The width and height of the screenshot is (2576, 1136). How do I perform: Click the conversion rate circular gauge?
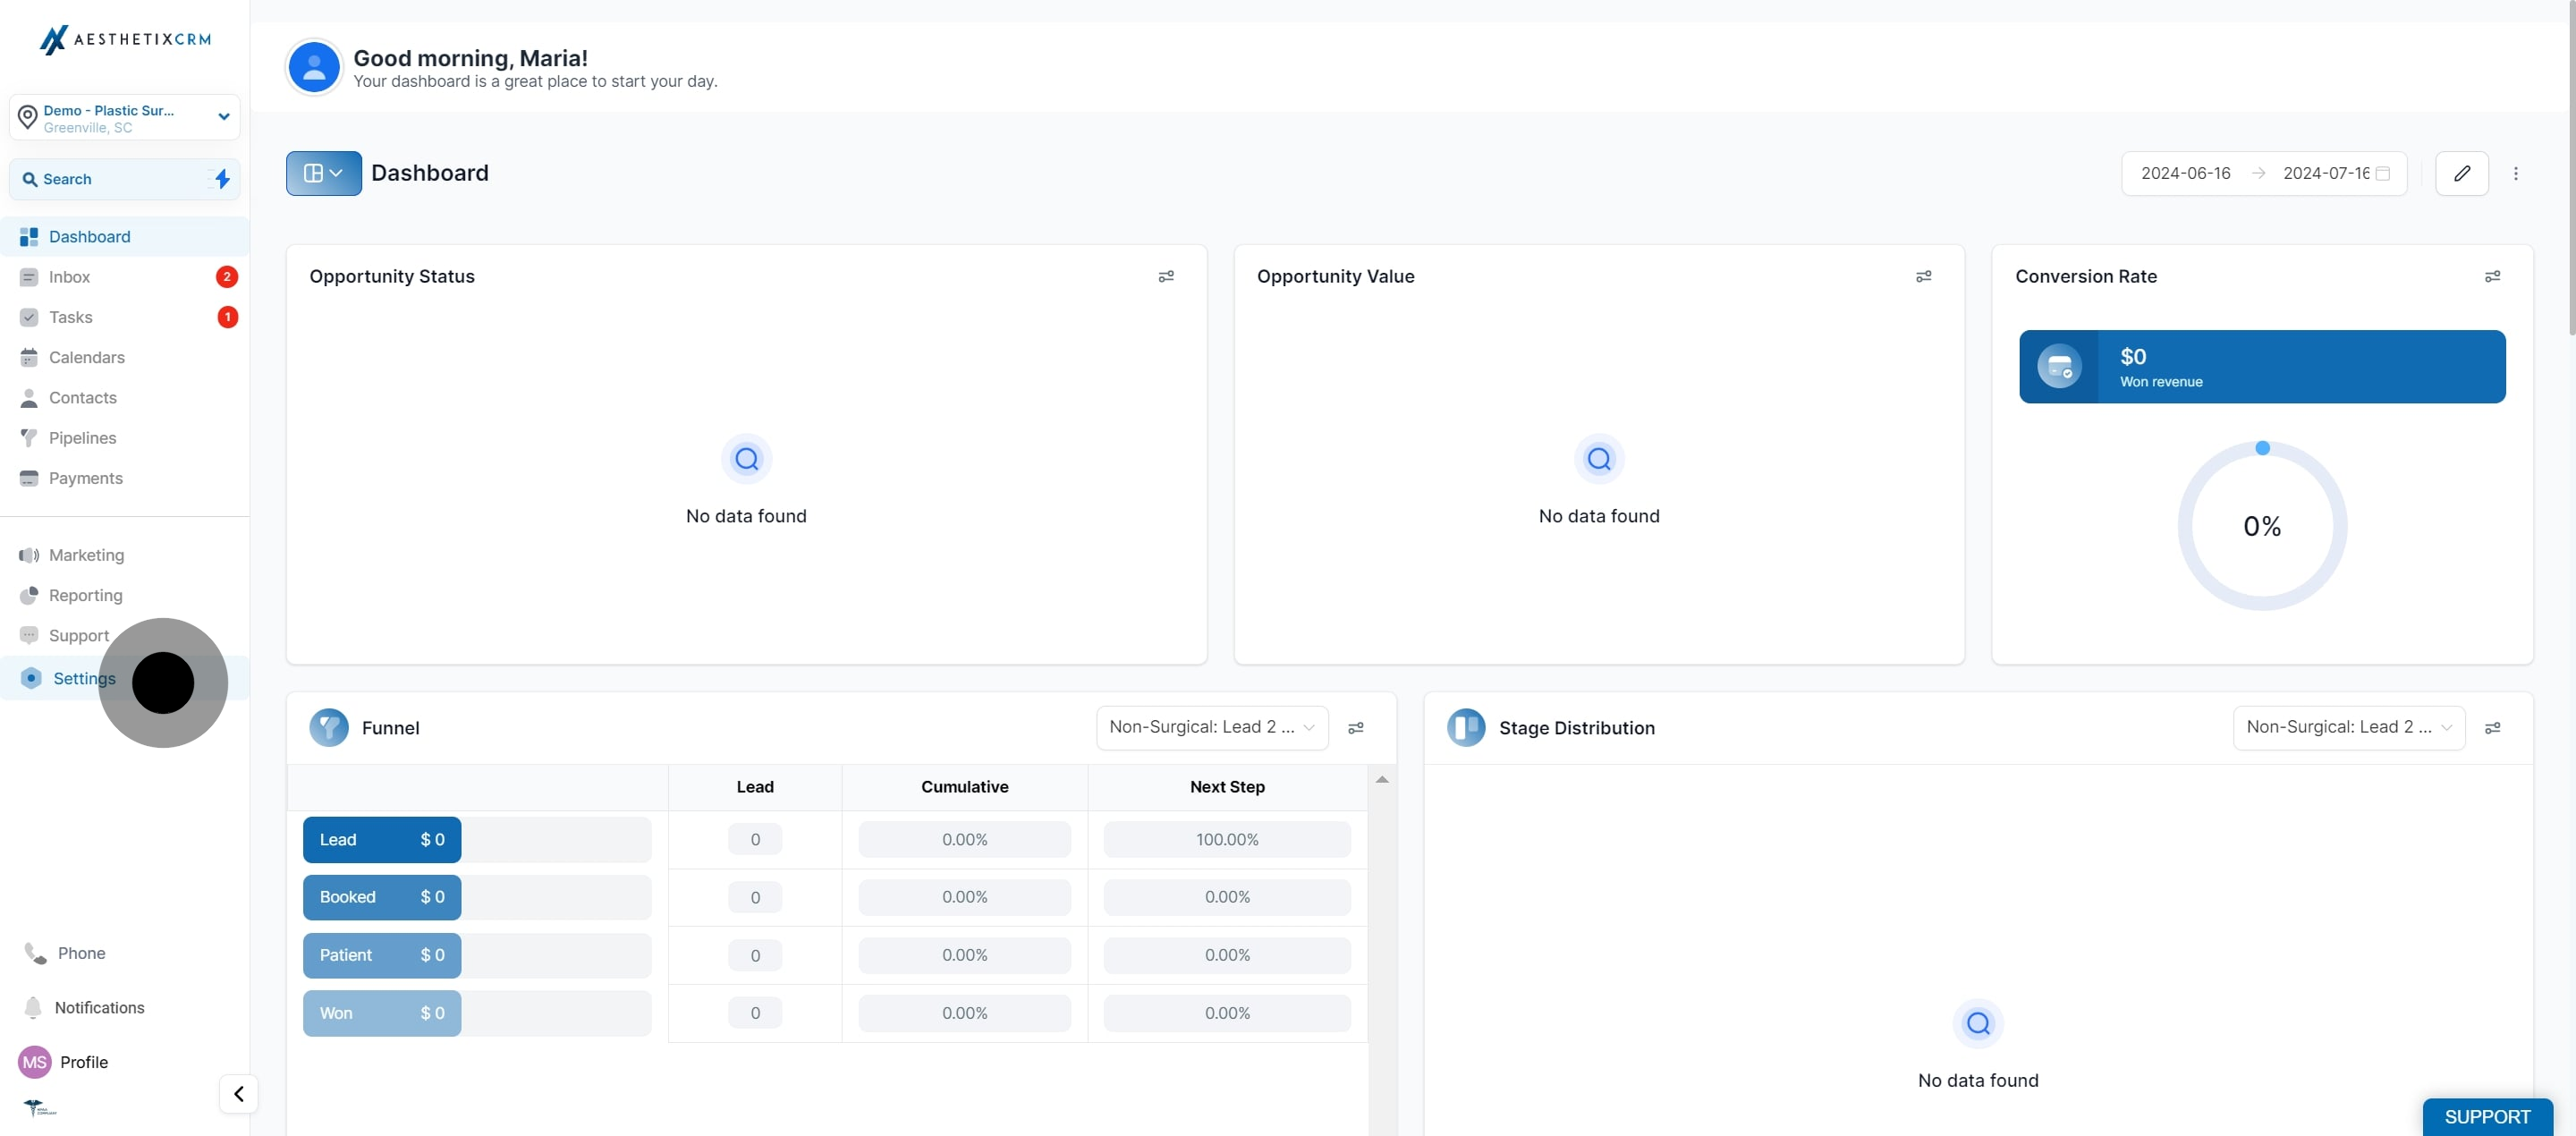pyautogui.click(x=2262, y=526)
